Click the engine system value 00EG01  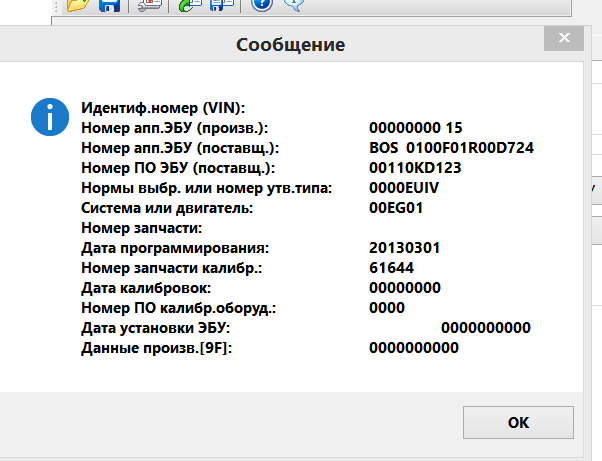click(x=397, y=208)
